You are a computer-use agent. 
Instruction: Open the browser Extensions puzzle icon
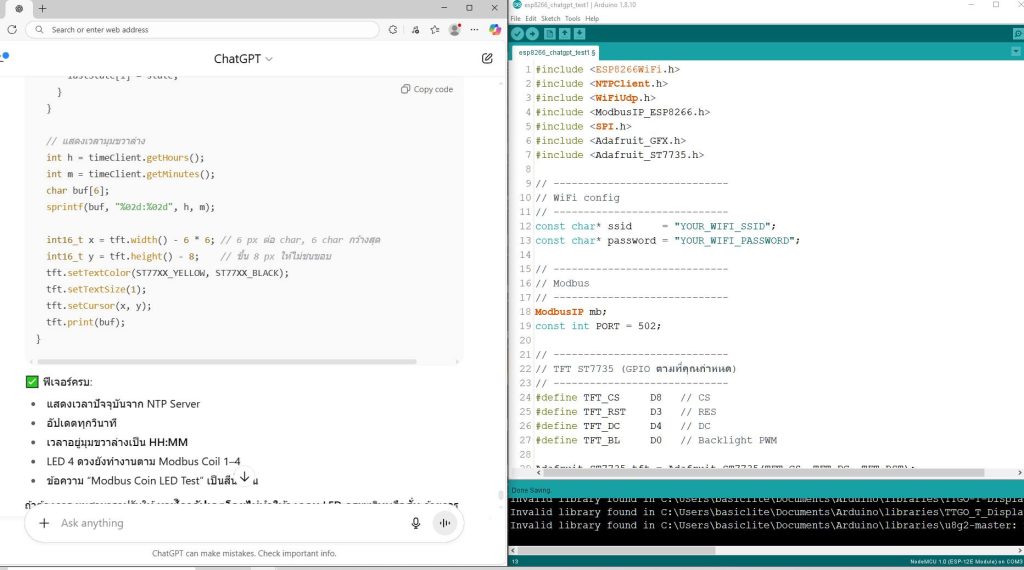point(392,29)
